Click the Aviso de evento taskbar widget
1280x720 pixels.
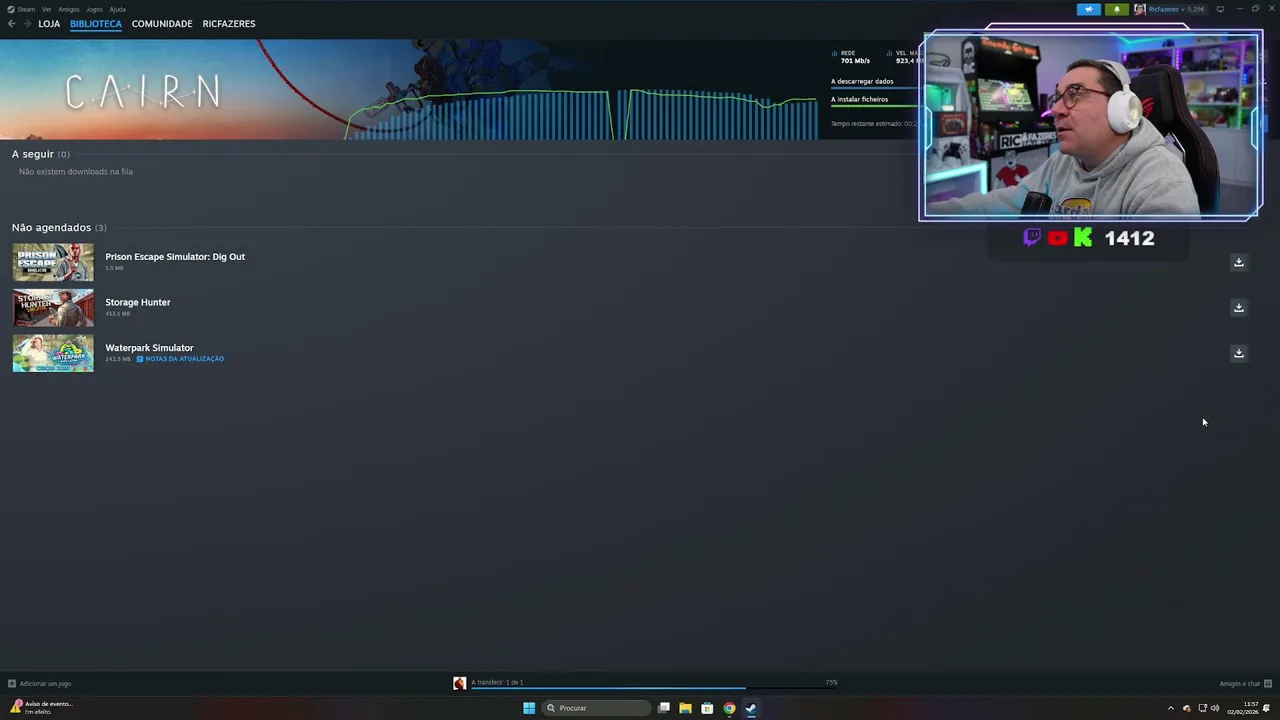coord(41,708)
